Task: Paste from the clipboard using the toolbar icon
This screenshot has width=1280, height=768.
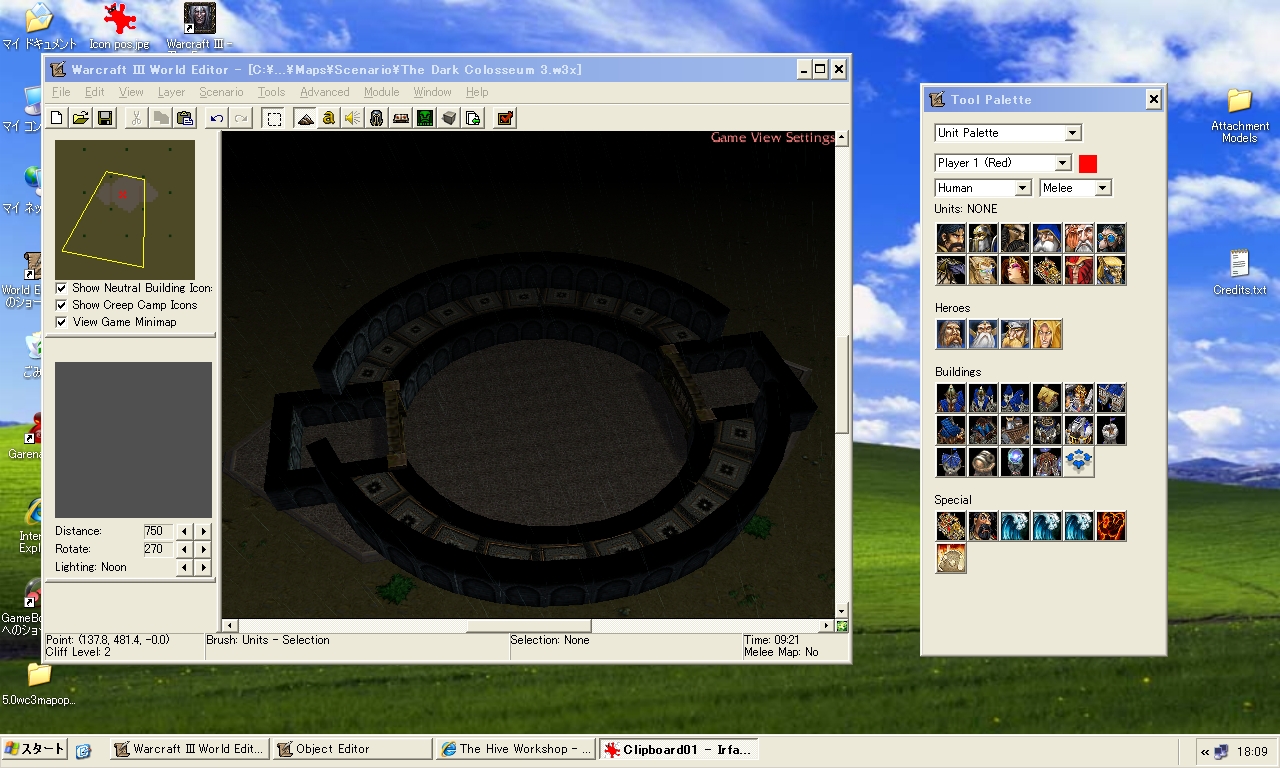Action: [185, 118]
